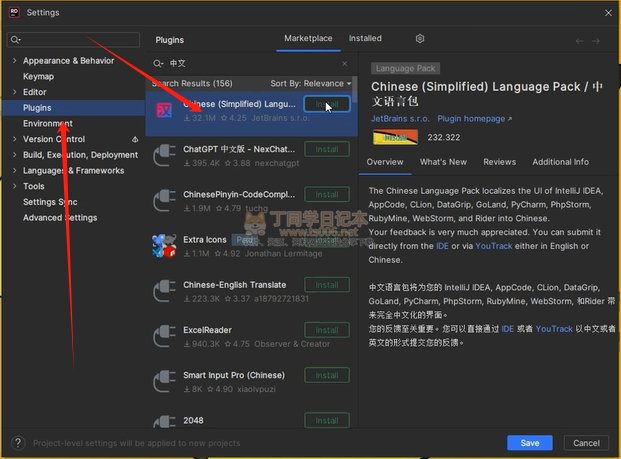Expand the Build, Execution, Deployment node

[14, 155]
